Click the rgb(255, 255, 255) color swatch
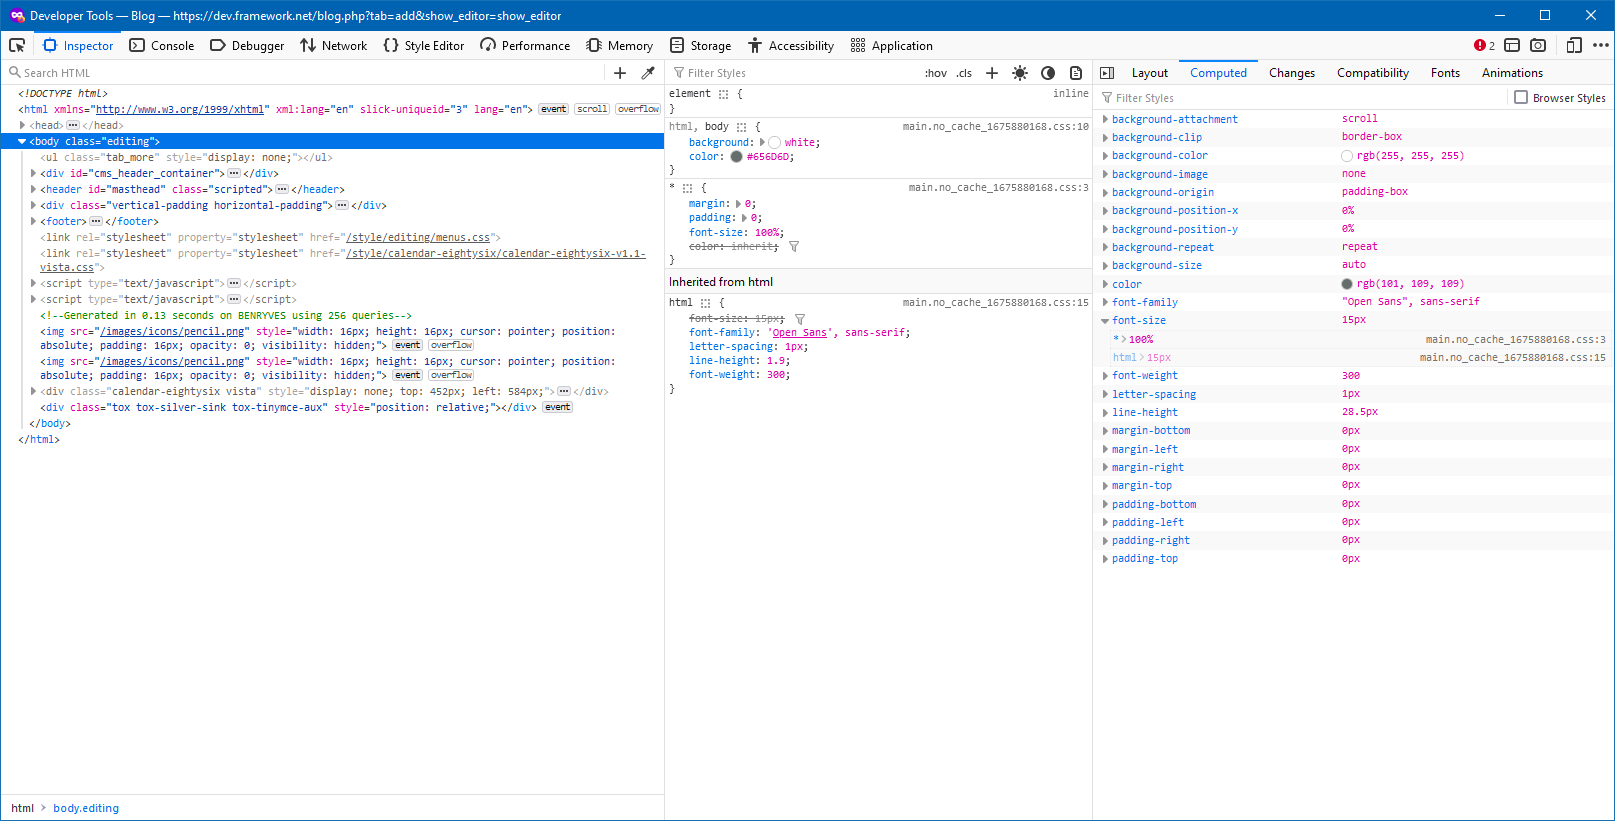Viewport: 1615px width, 821px height. (1347, 157)
